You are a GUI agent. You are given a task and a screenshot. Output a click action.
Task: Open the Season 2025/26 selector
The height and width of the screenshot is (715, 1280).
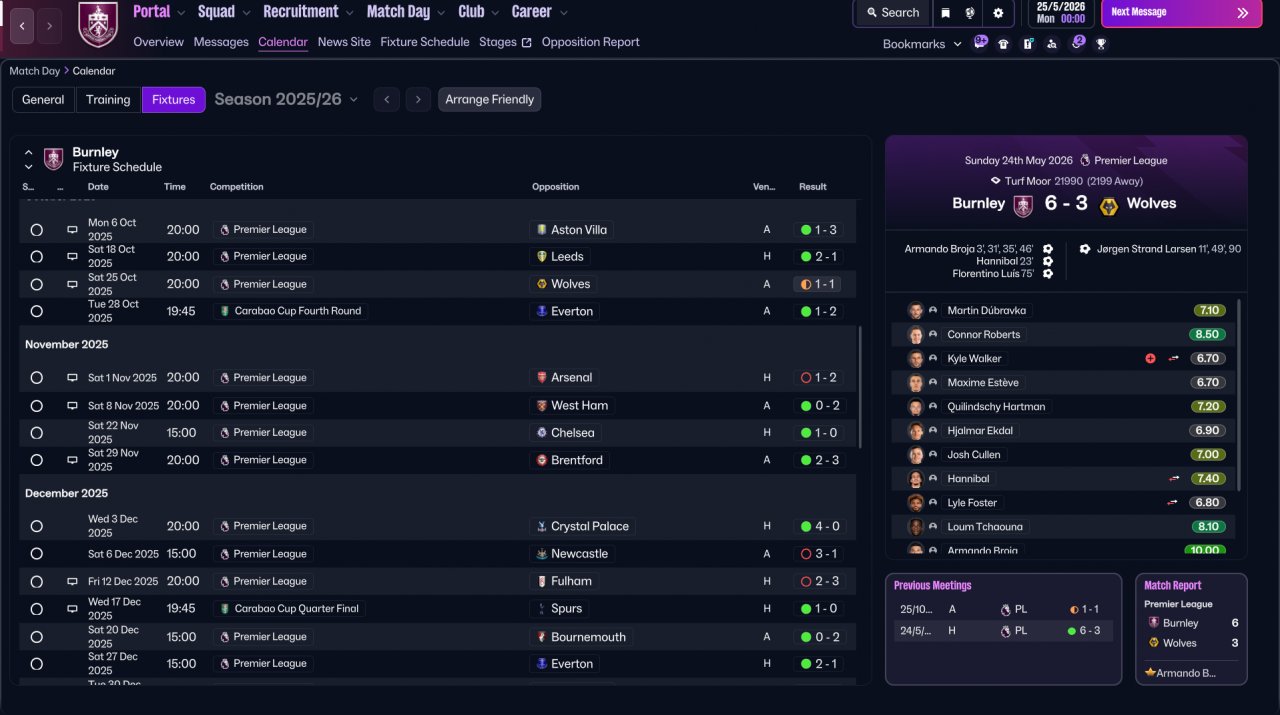[286, 99]
